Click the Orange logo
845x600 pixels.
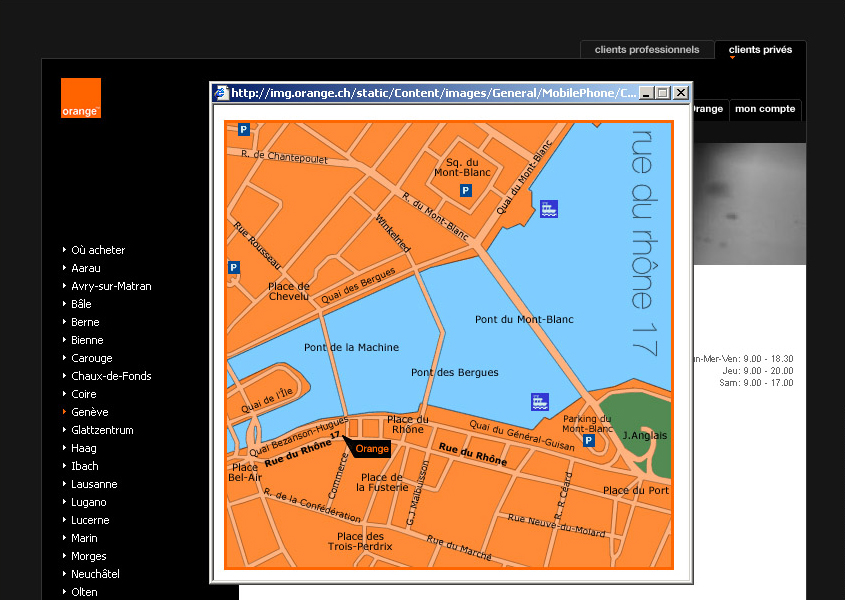[x=81, y=98]
